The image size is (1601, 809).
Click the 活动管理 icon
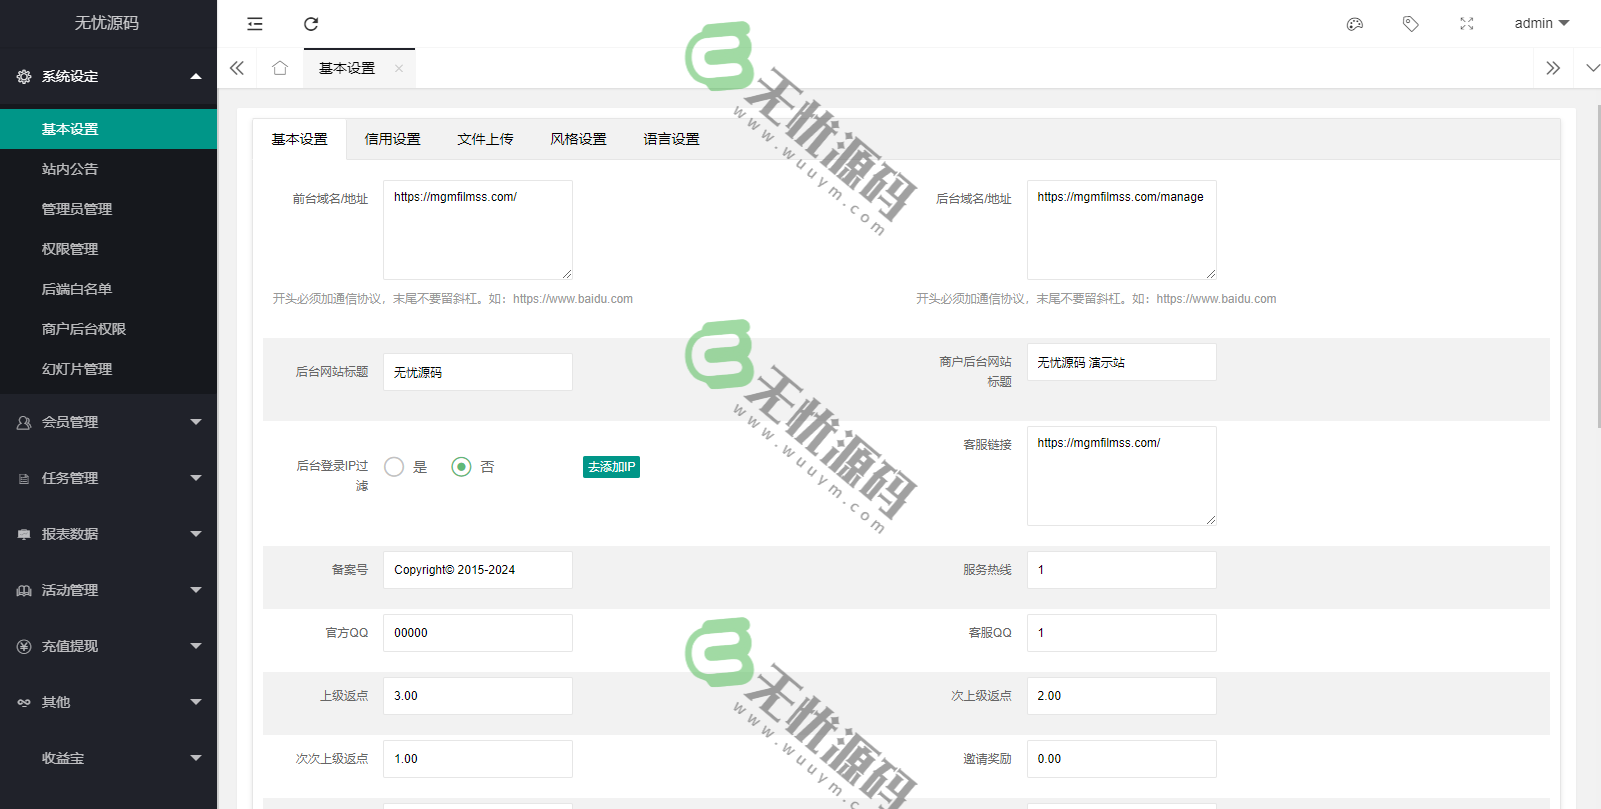coord(24,591)
